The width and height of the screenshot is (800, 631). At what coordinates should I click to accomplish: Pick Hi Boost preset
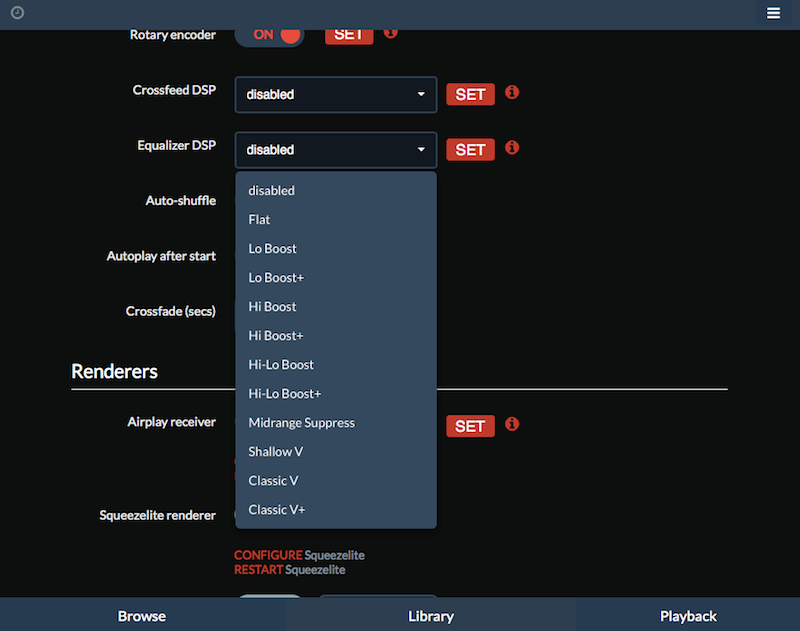pos(336,307)
